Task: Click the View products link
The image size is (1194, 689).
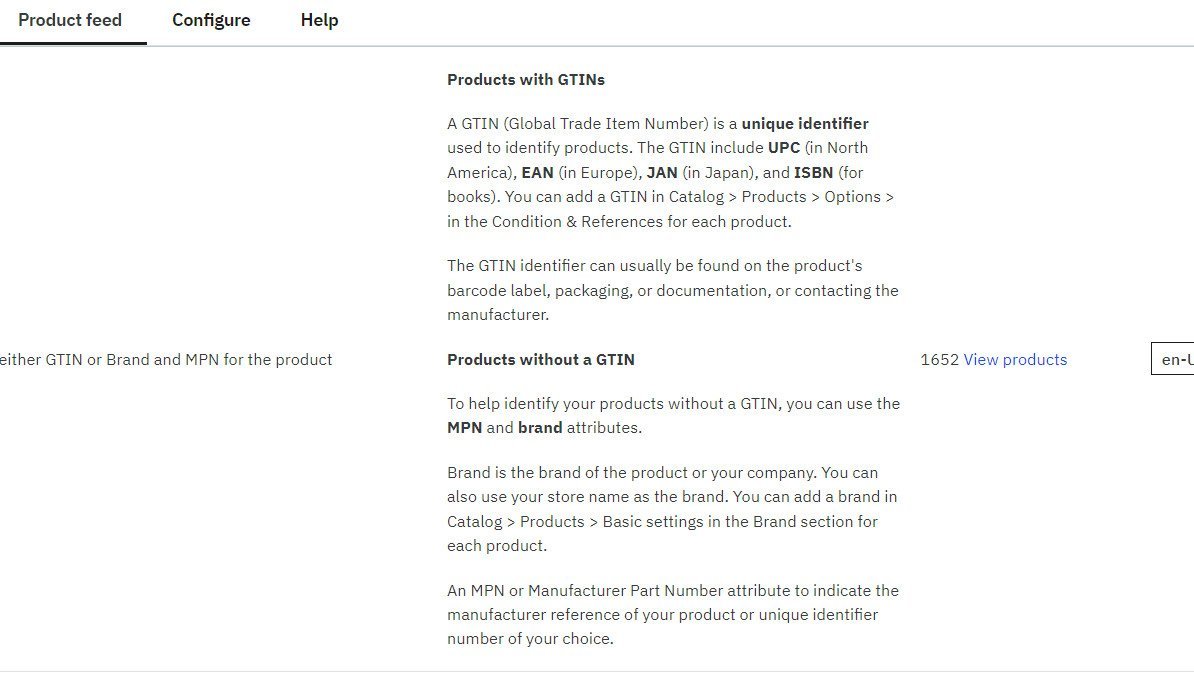Action: tap(1015, 360)
